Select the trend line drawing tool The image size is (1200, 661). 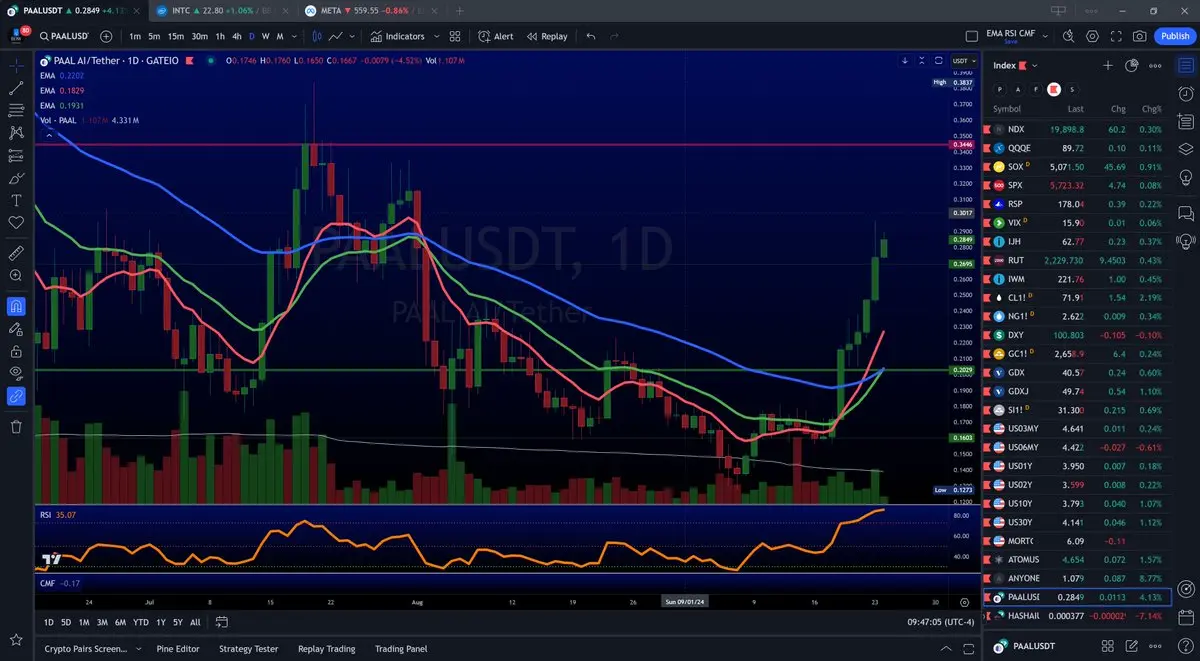(x=16, y=88)
